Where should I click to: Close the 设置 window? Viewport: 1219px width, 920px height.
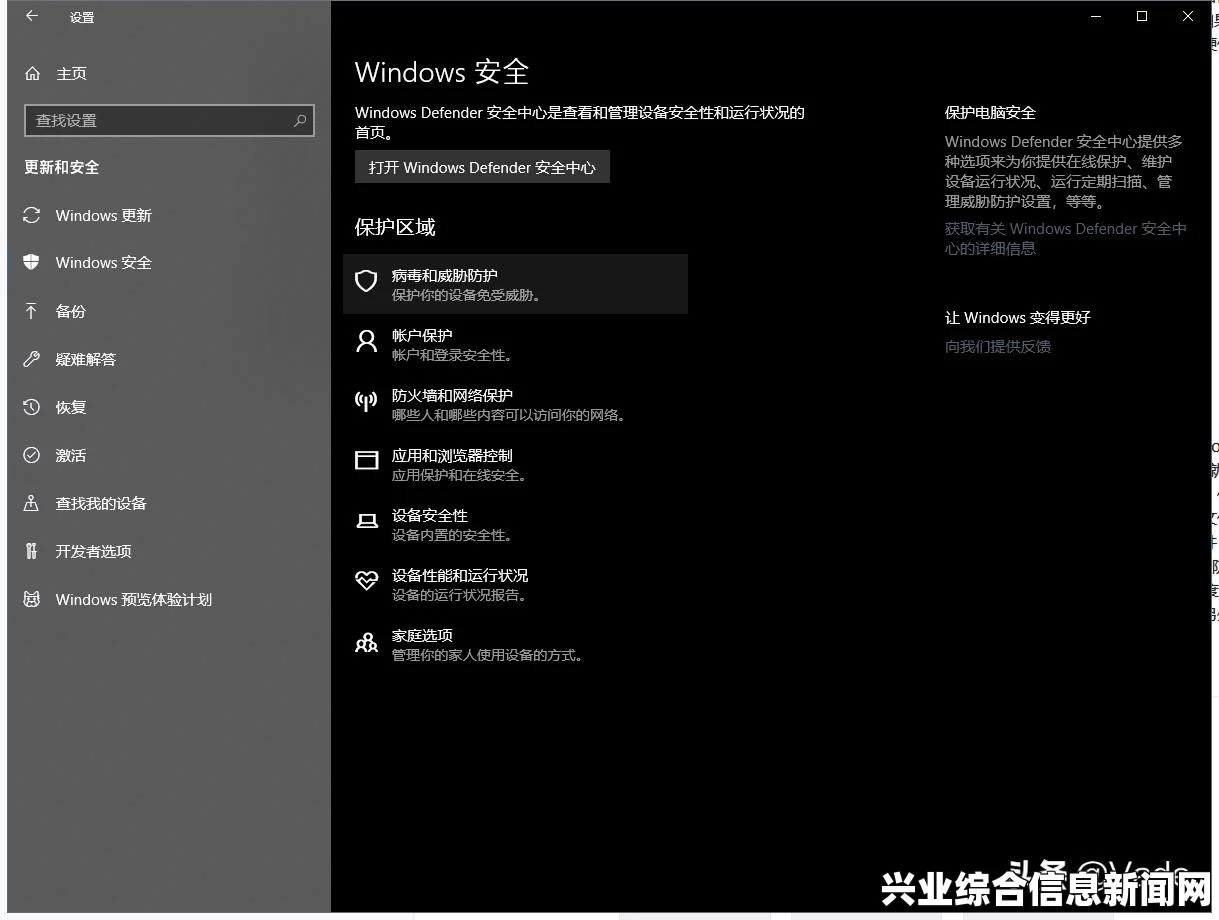tap(1188, 16)
